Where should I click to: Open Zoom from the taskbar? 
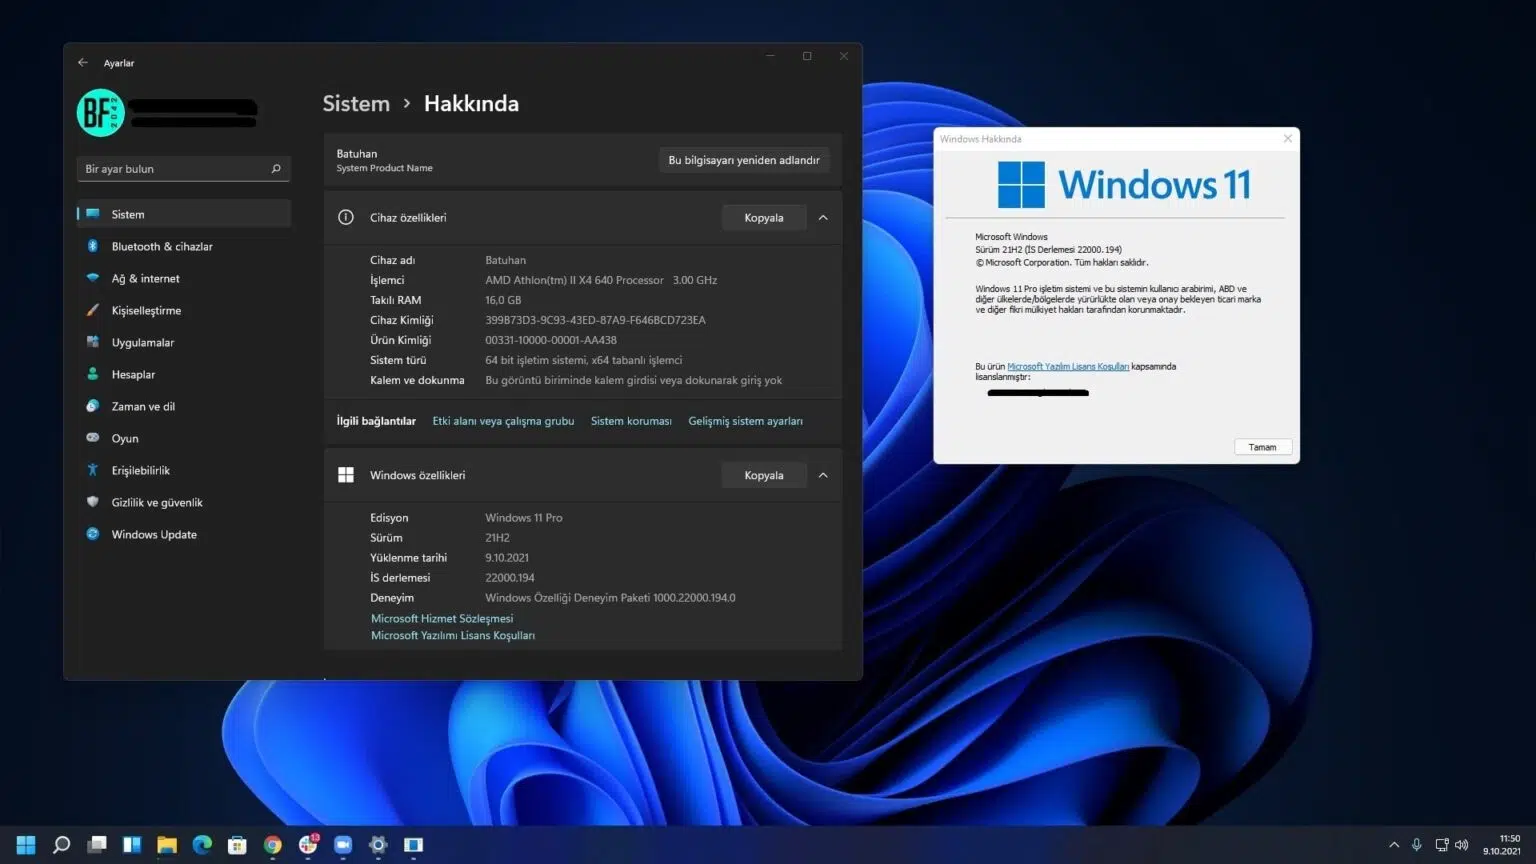(x=343, y=845)
